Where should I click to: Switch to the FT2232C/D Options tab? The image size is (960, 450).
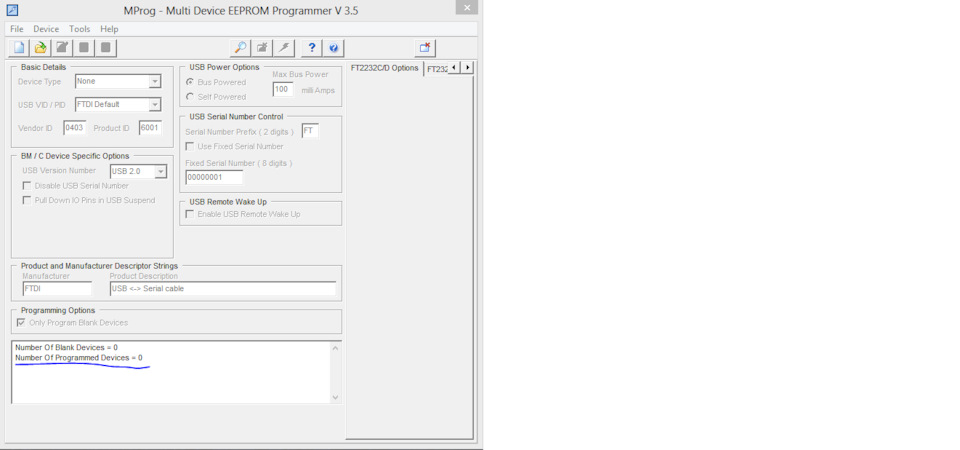[384, 68]
